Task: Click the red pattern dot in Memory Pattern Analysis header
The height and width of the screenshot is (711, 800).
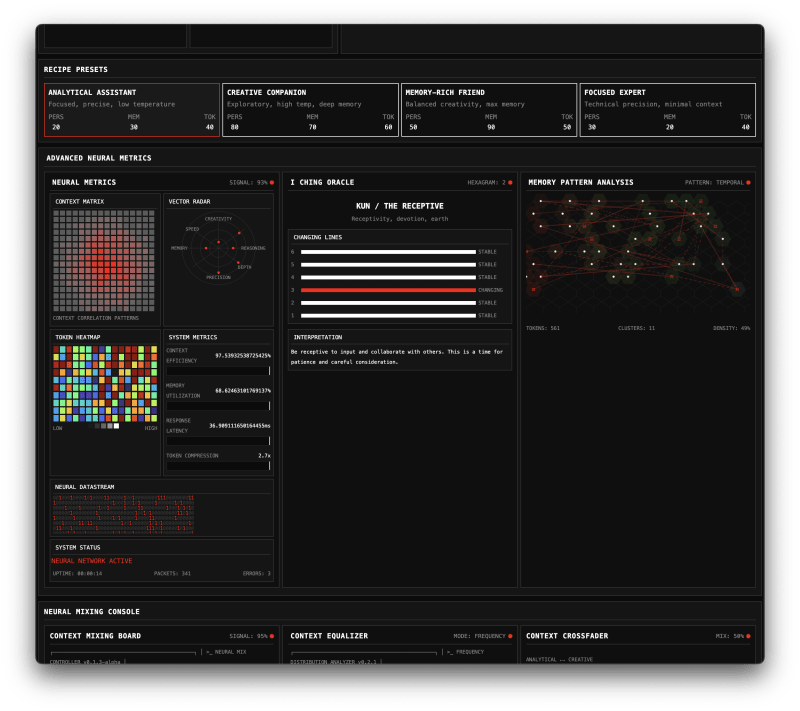Action: click(x=748, y=183)
